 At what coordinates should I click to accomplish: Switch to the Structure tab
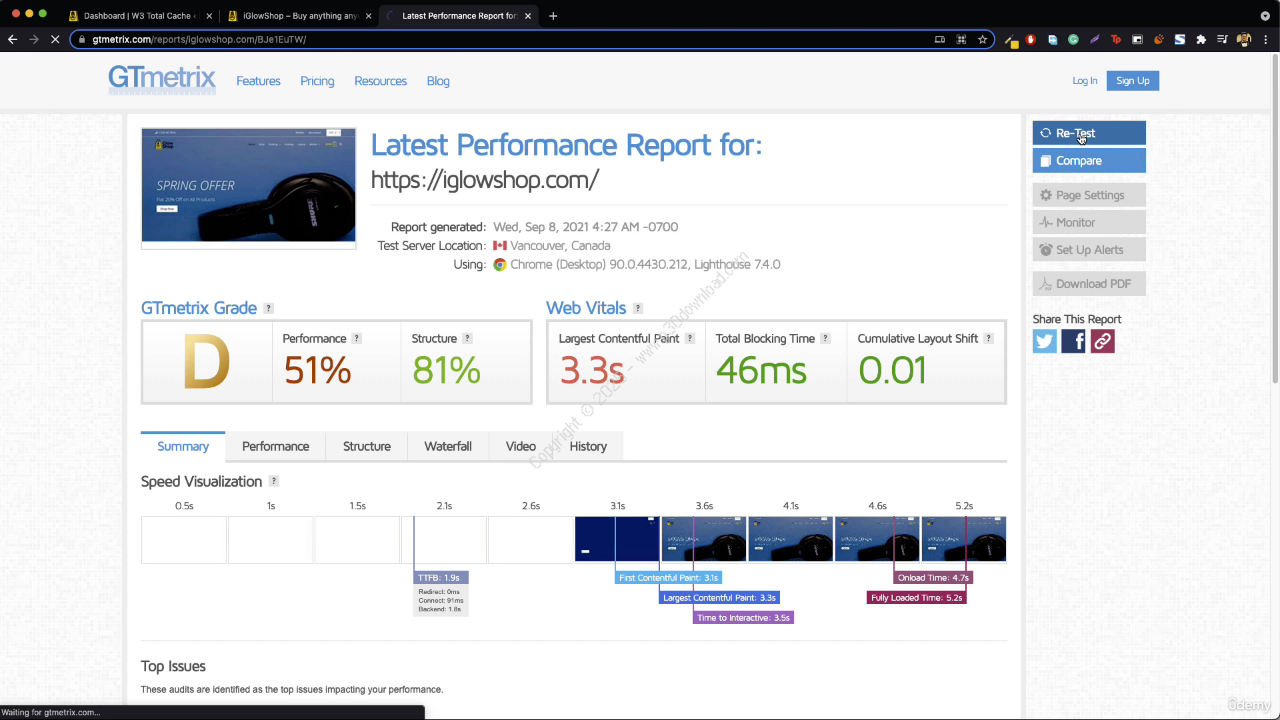(x=367, y=446)
